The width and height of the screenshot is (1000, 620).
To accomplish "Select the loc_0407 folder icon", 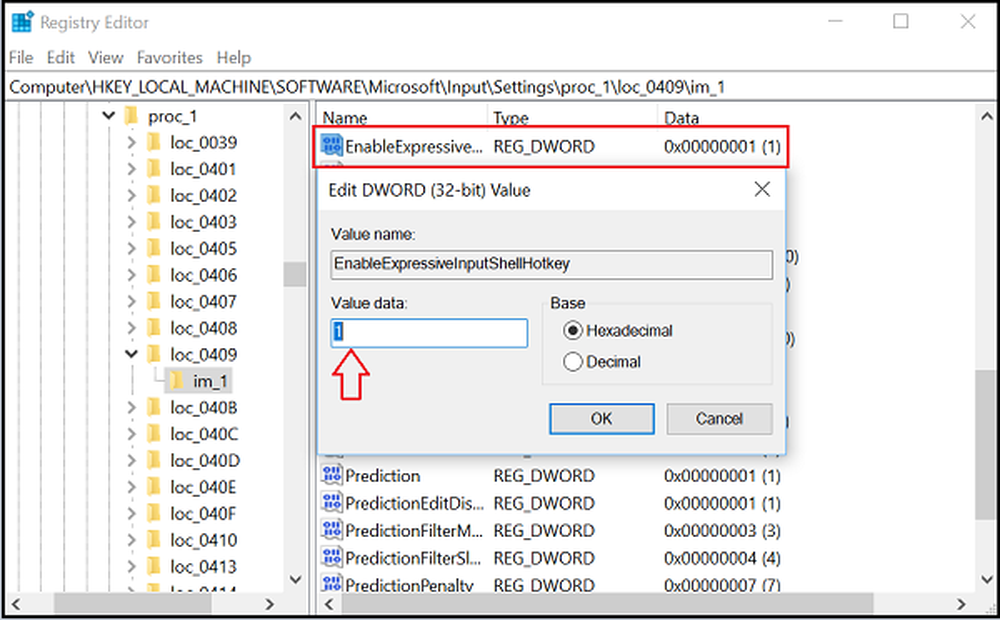I will [154, 300].
